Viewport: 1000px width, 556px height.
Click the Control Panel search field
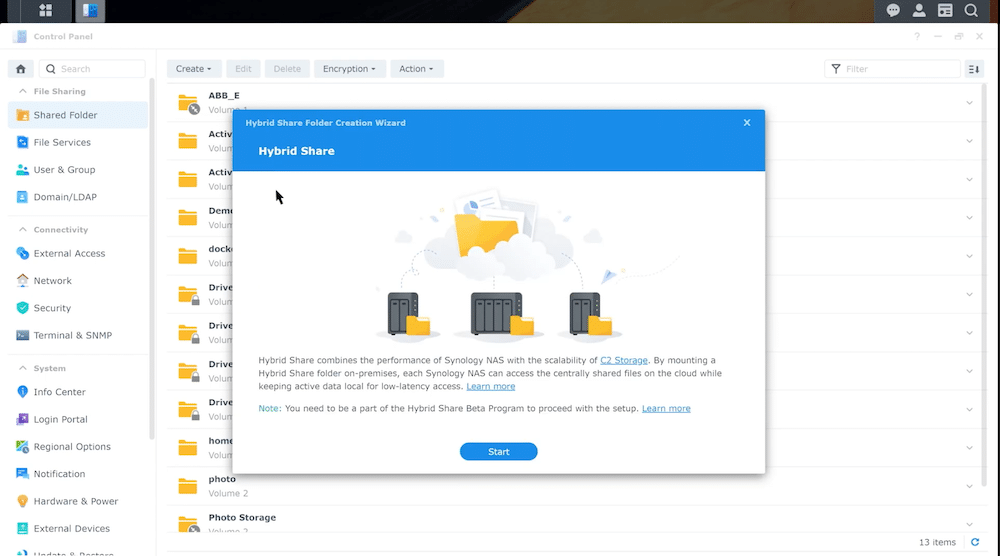click(x=92, y=69)
